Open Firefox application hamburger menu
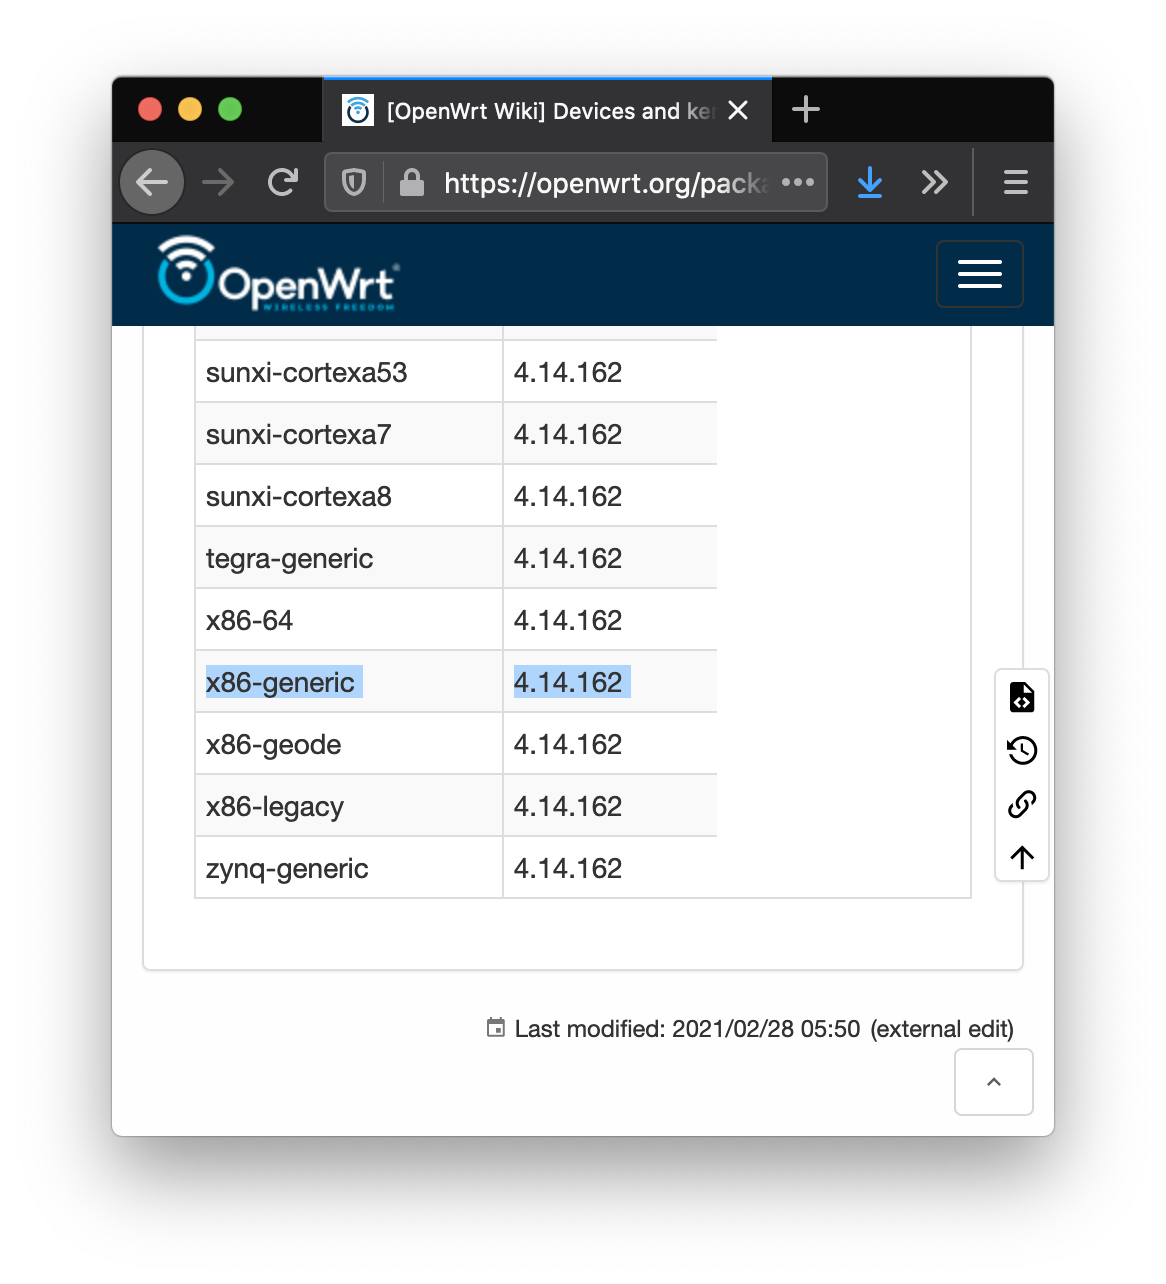Screen dimensions: 1166x1284 1016,182
